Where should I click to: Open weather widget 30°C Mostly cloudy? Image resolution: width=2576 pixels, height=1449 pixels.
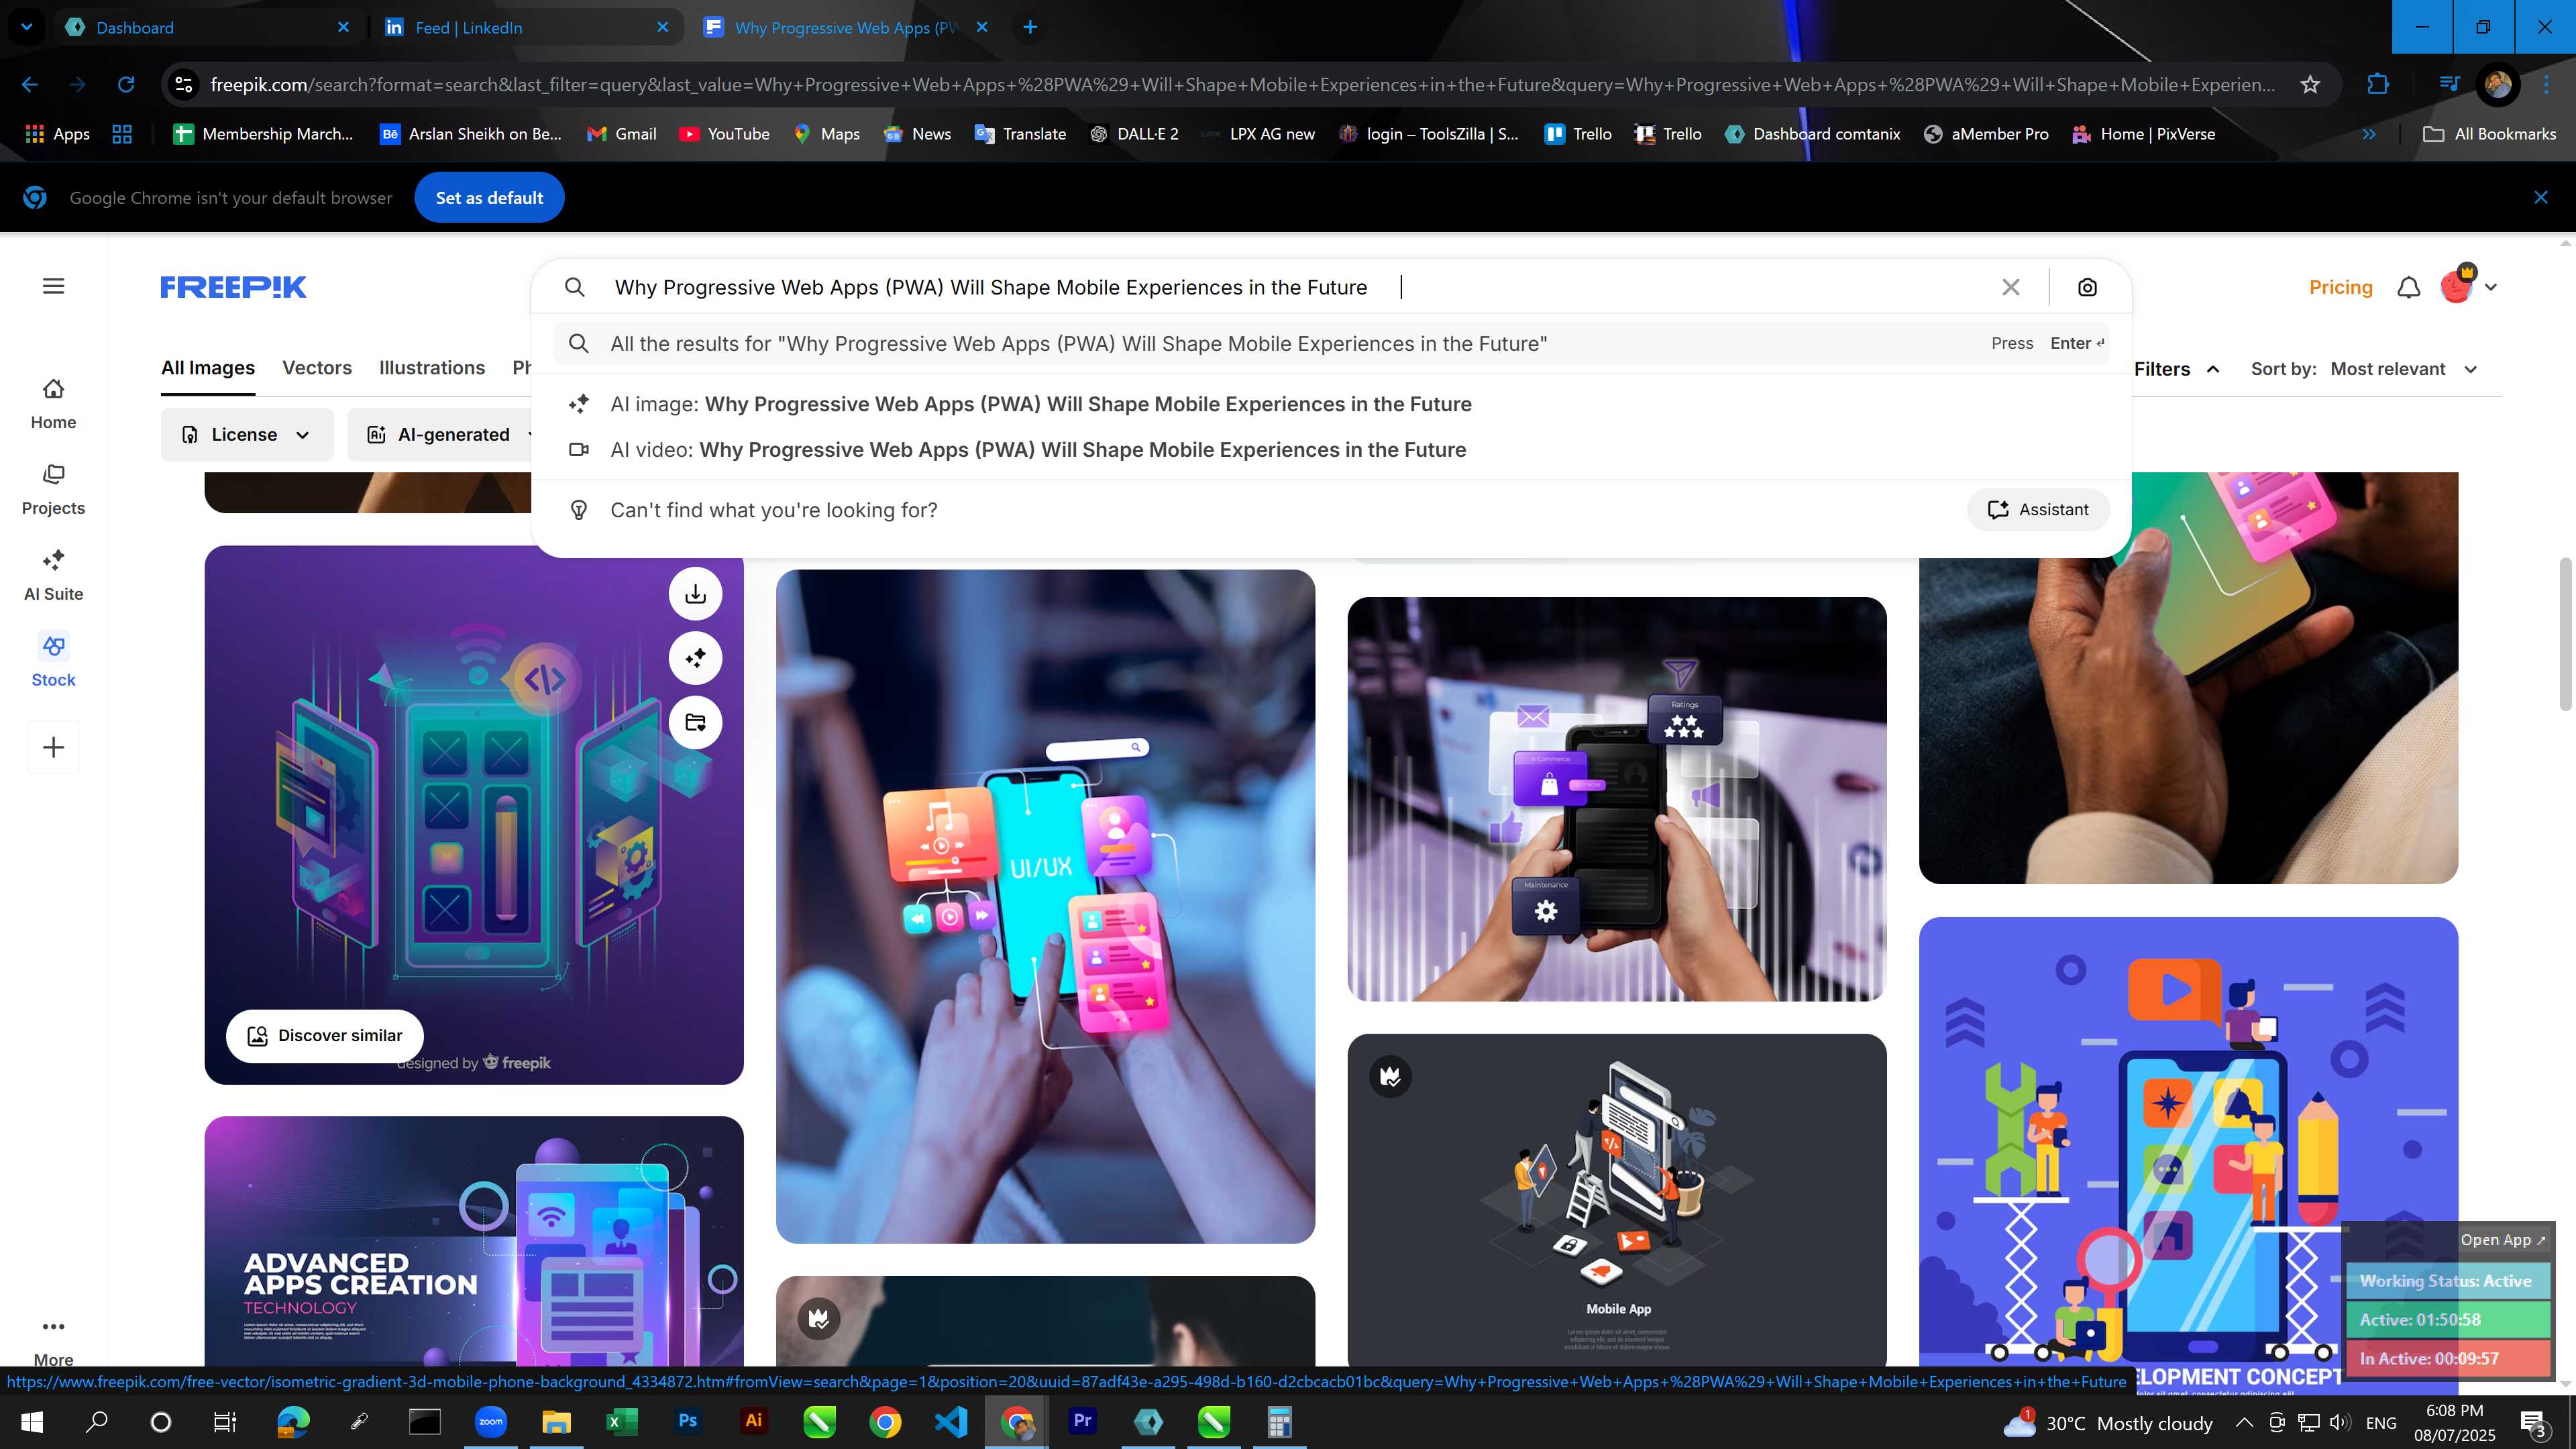pyautogui.click(x=2108, y=1423)
